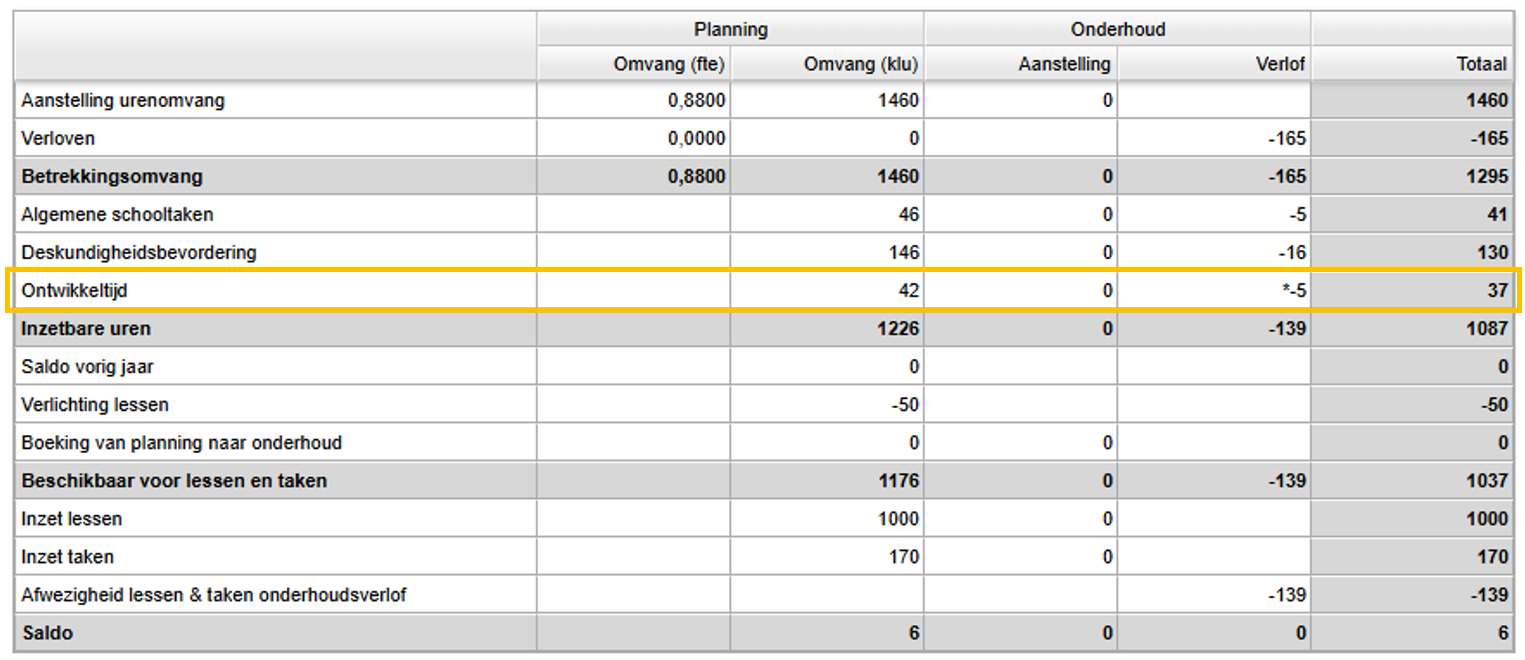Click the Verlof column header
The height and width of the screenshot is (660, 1525).
coord(1280,64)
